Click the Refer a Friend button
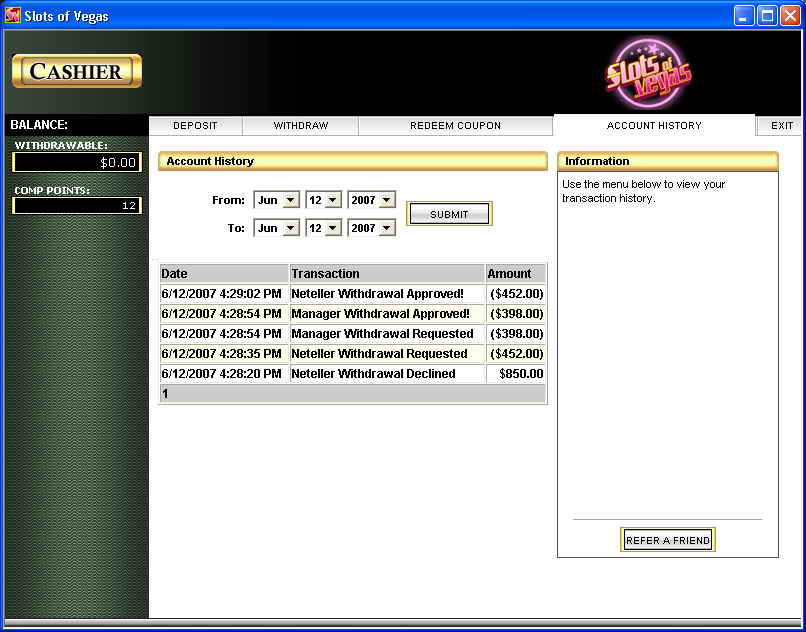The height and width of the screenshot is (632, 806). tap(668, 540)
